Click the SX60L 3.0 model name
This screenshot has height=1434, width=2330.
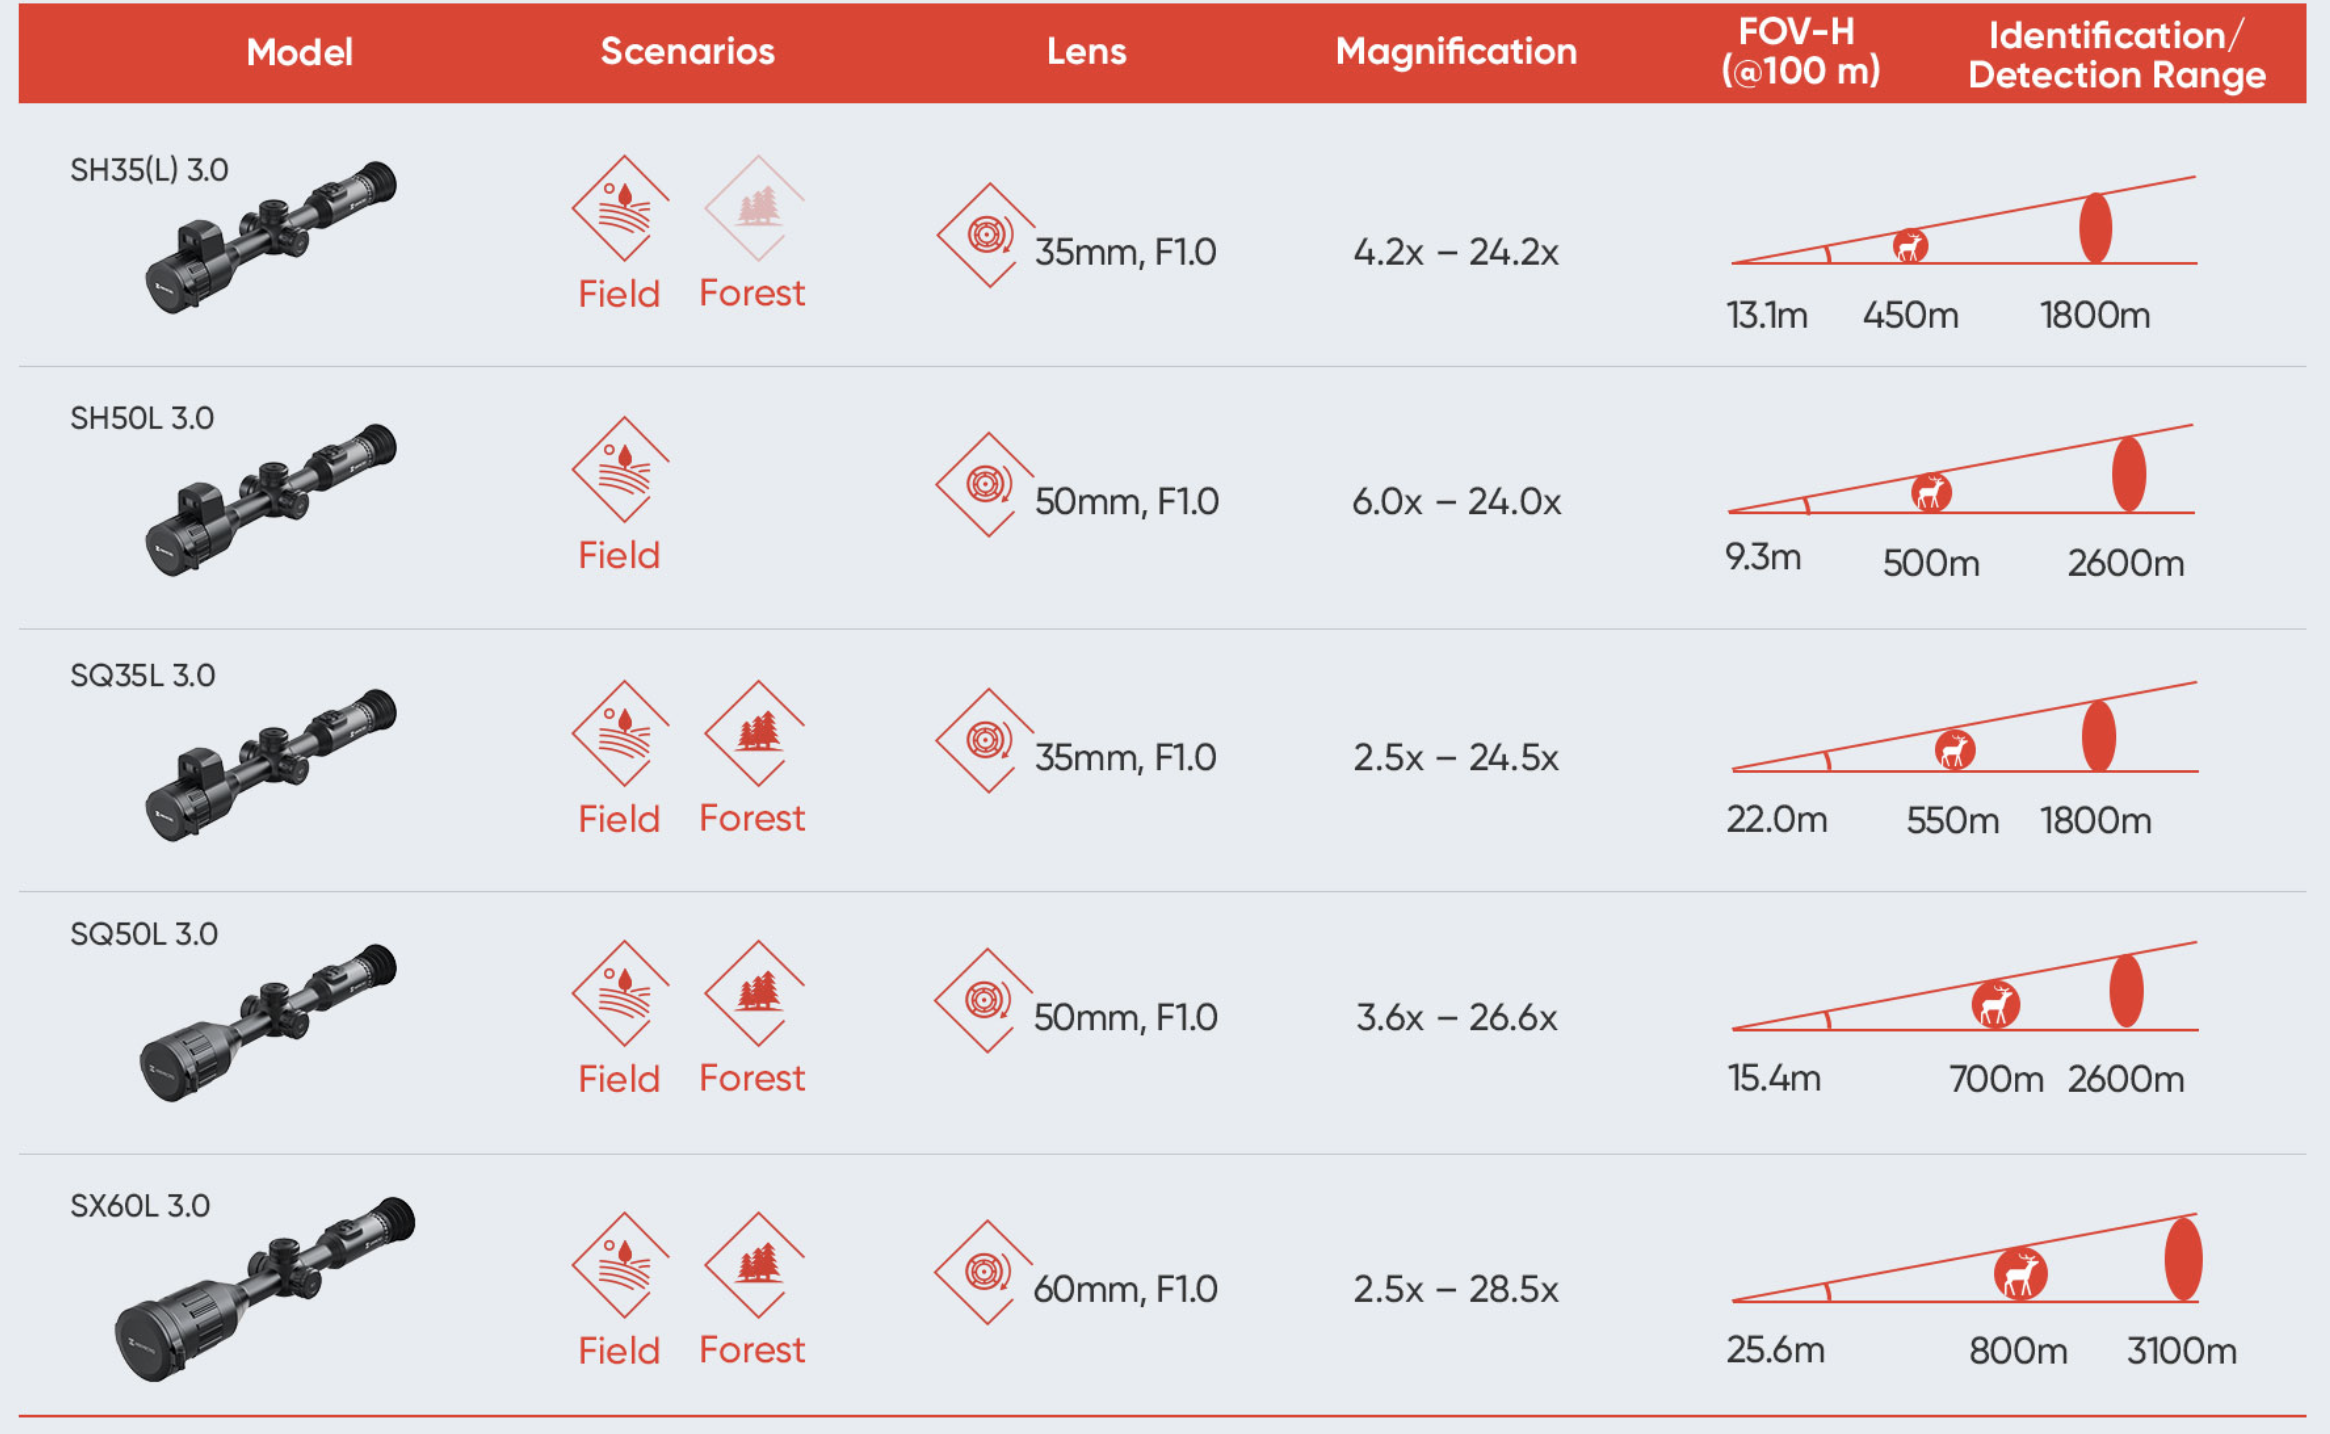coord(140,1206)
